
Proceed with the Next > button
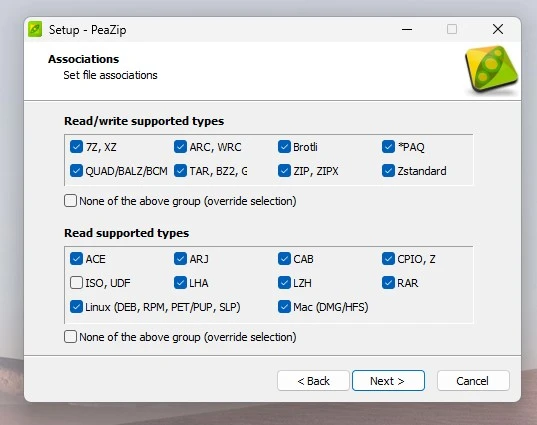click(x=388, y=380)
